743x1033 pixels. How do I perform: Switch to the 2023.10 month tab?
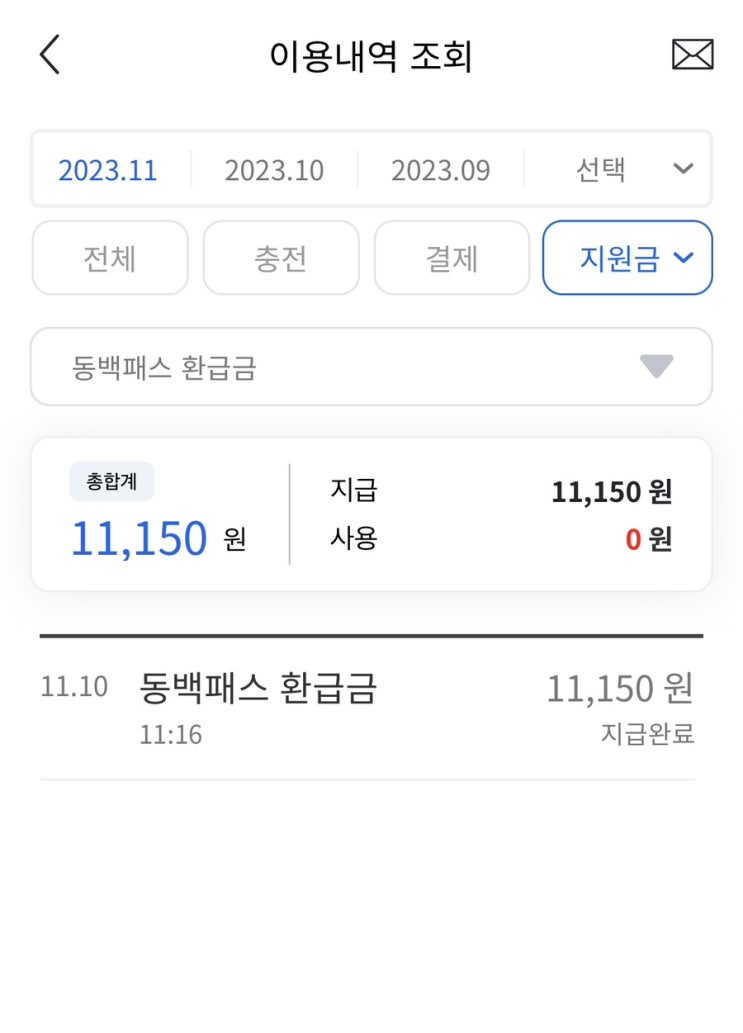[274, 170]
